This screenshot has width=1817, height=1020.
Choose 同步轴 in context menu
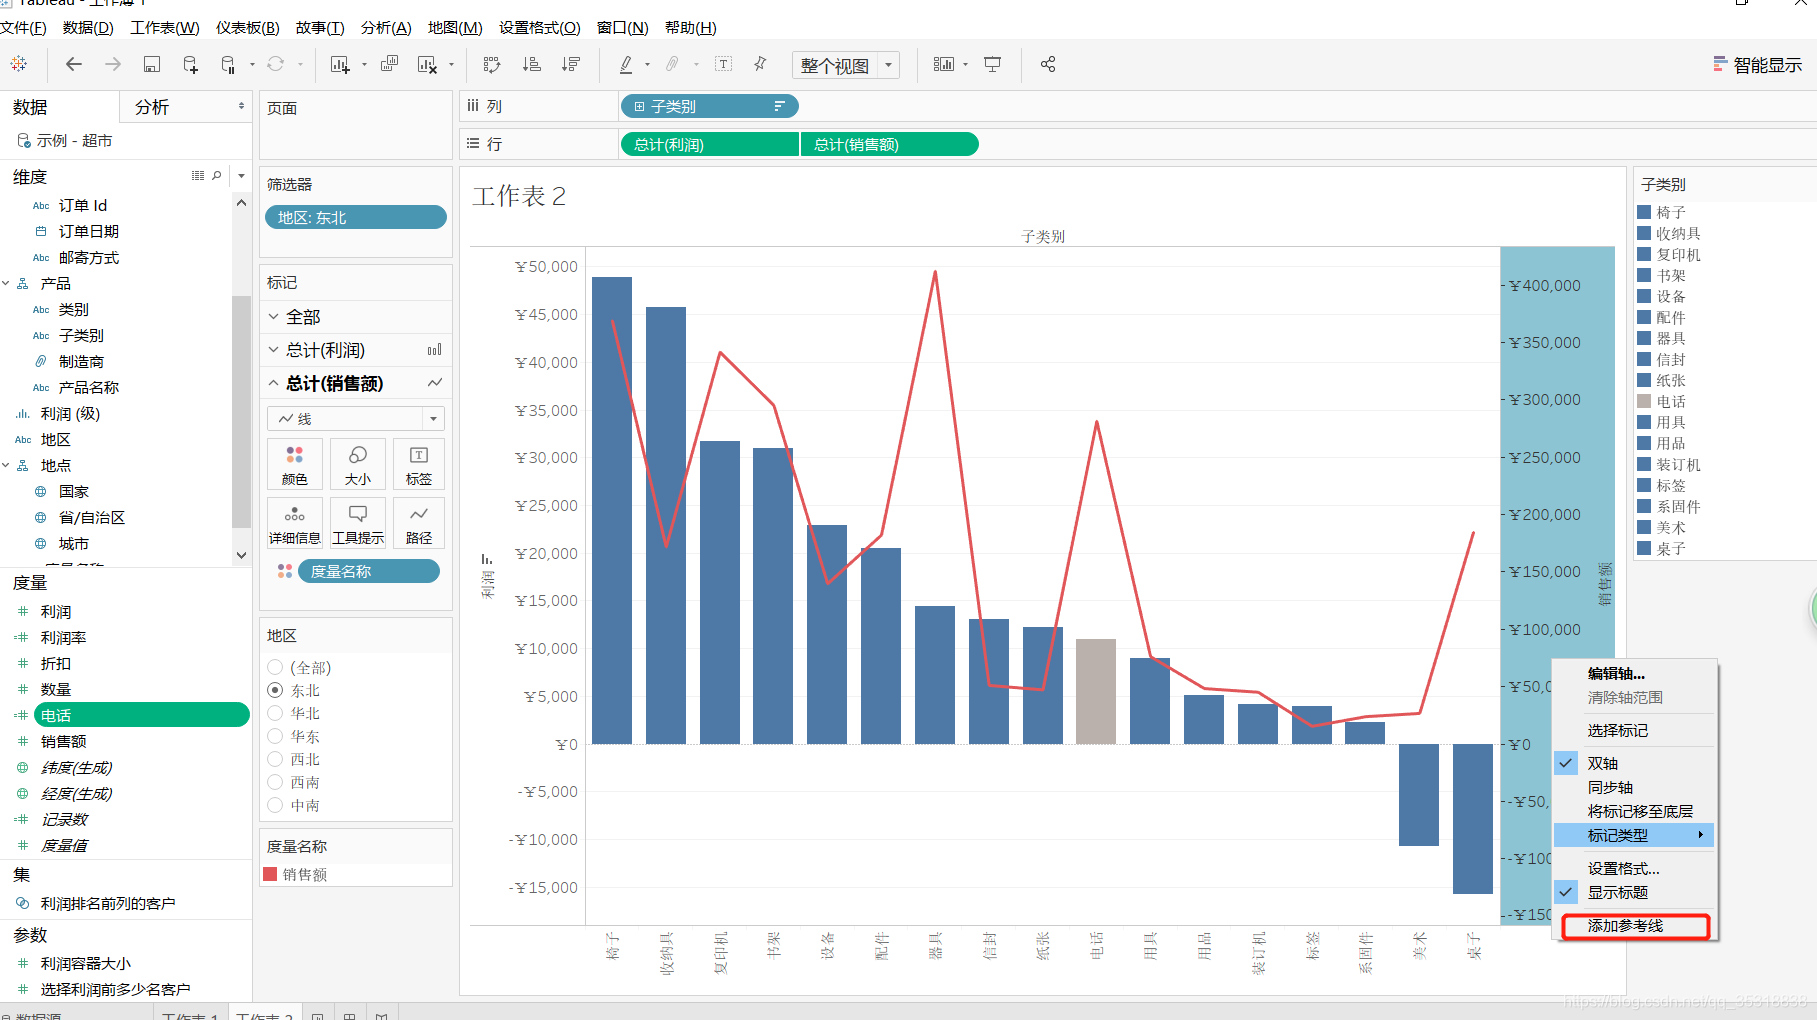click(1634, 787)
